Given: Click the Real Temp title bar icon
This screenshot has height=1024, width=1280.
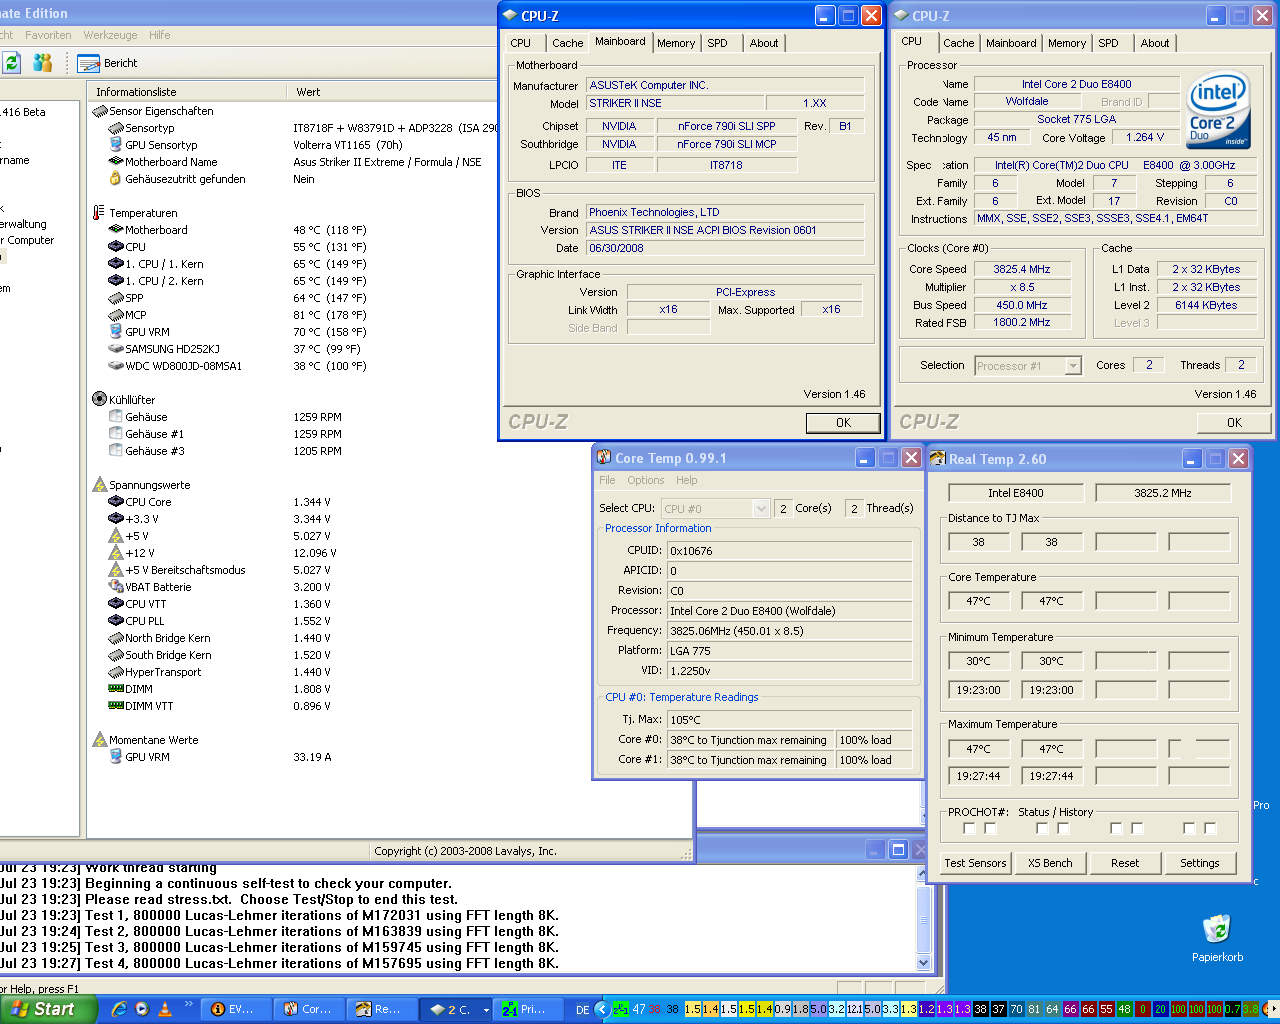Looking at the screenshot, I should coord(937,459).
